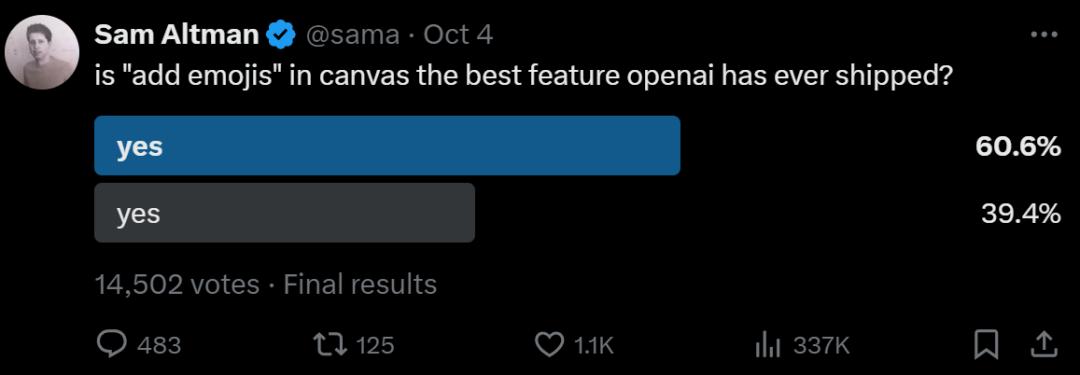Bookmark this post
Viewport: 1080px width, 375px height.
click(x=986, y=344)
